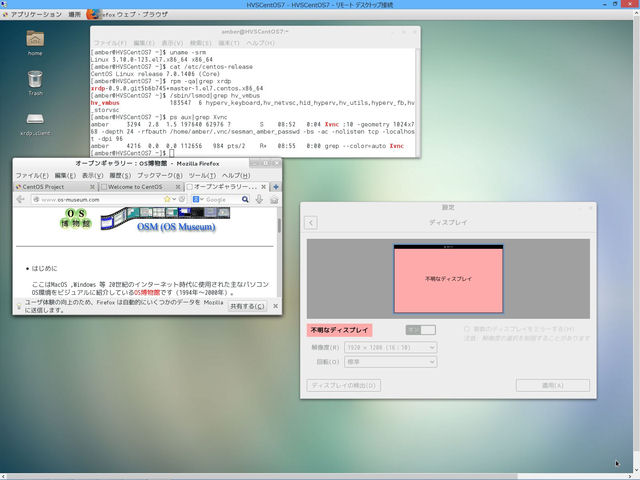Screen dimensions: 640x480
Task: Click the OS 博物館 logo on the page
Action: tap(76, 219)
